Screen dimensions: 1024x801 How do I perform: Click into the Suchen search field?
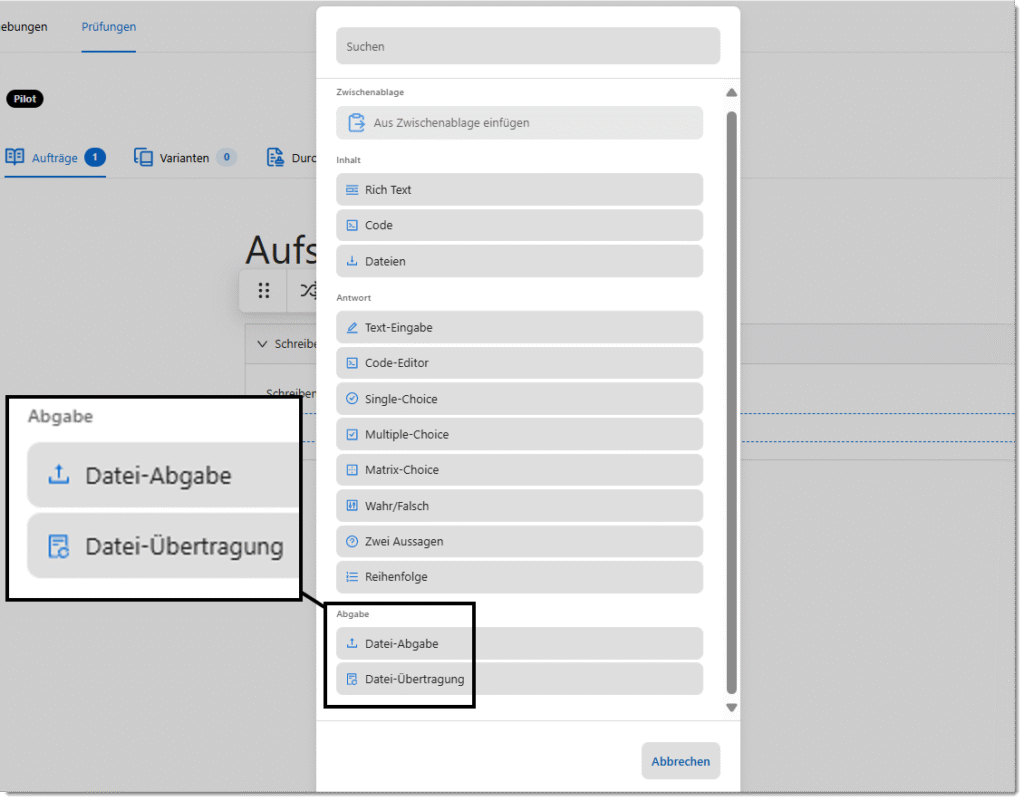pos(527,46)
